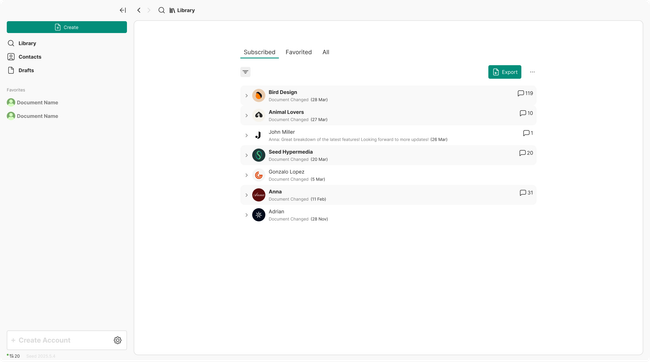
Task: Expand the Adrian row chevron
Action: 246,215
